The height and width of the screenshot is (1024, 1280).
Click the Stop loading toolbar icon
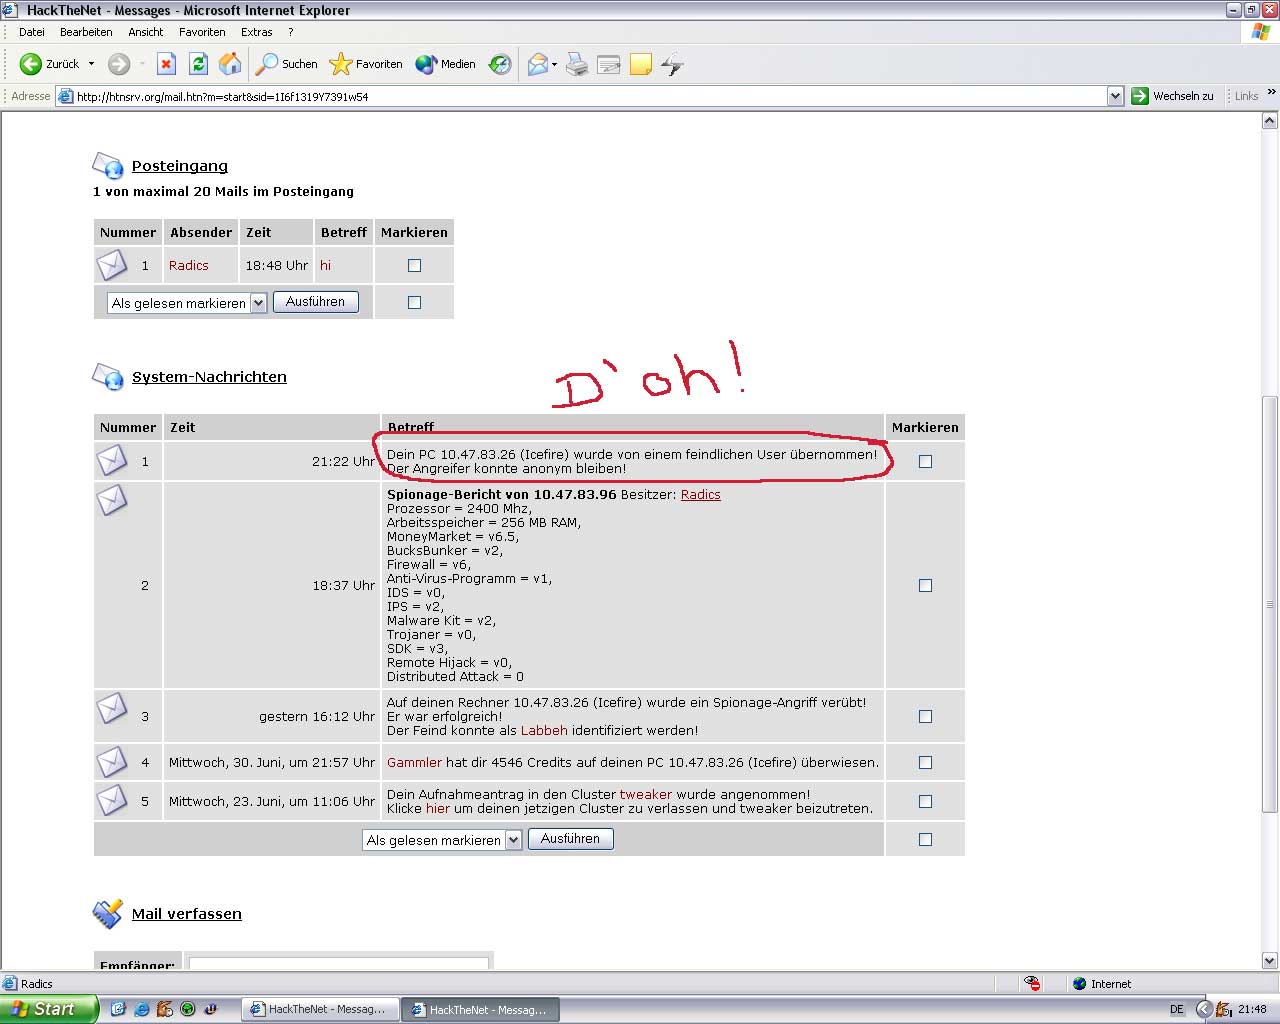point(166,64)
